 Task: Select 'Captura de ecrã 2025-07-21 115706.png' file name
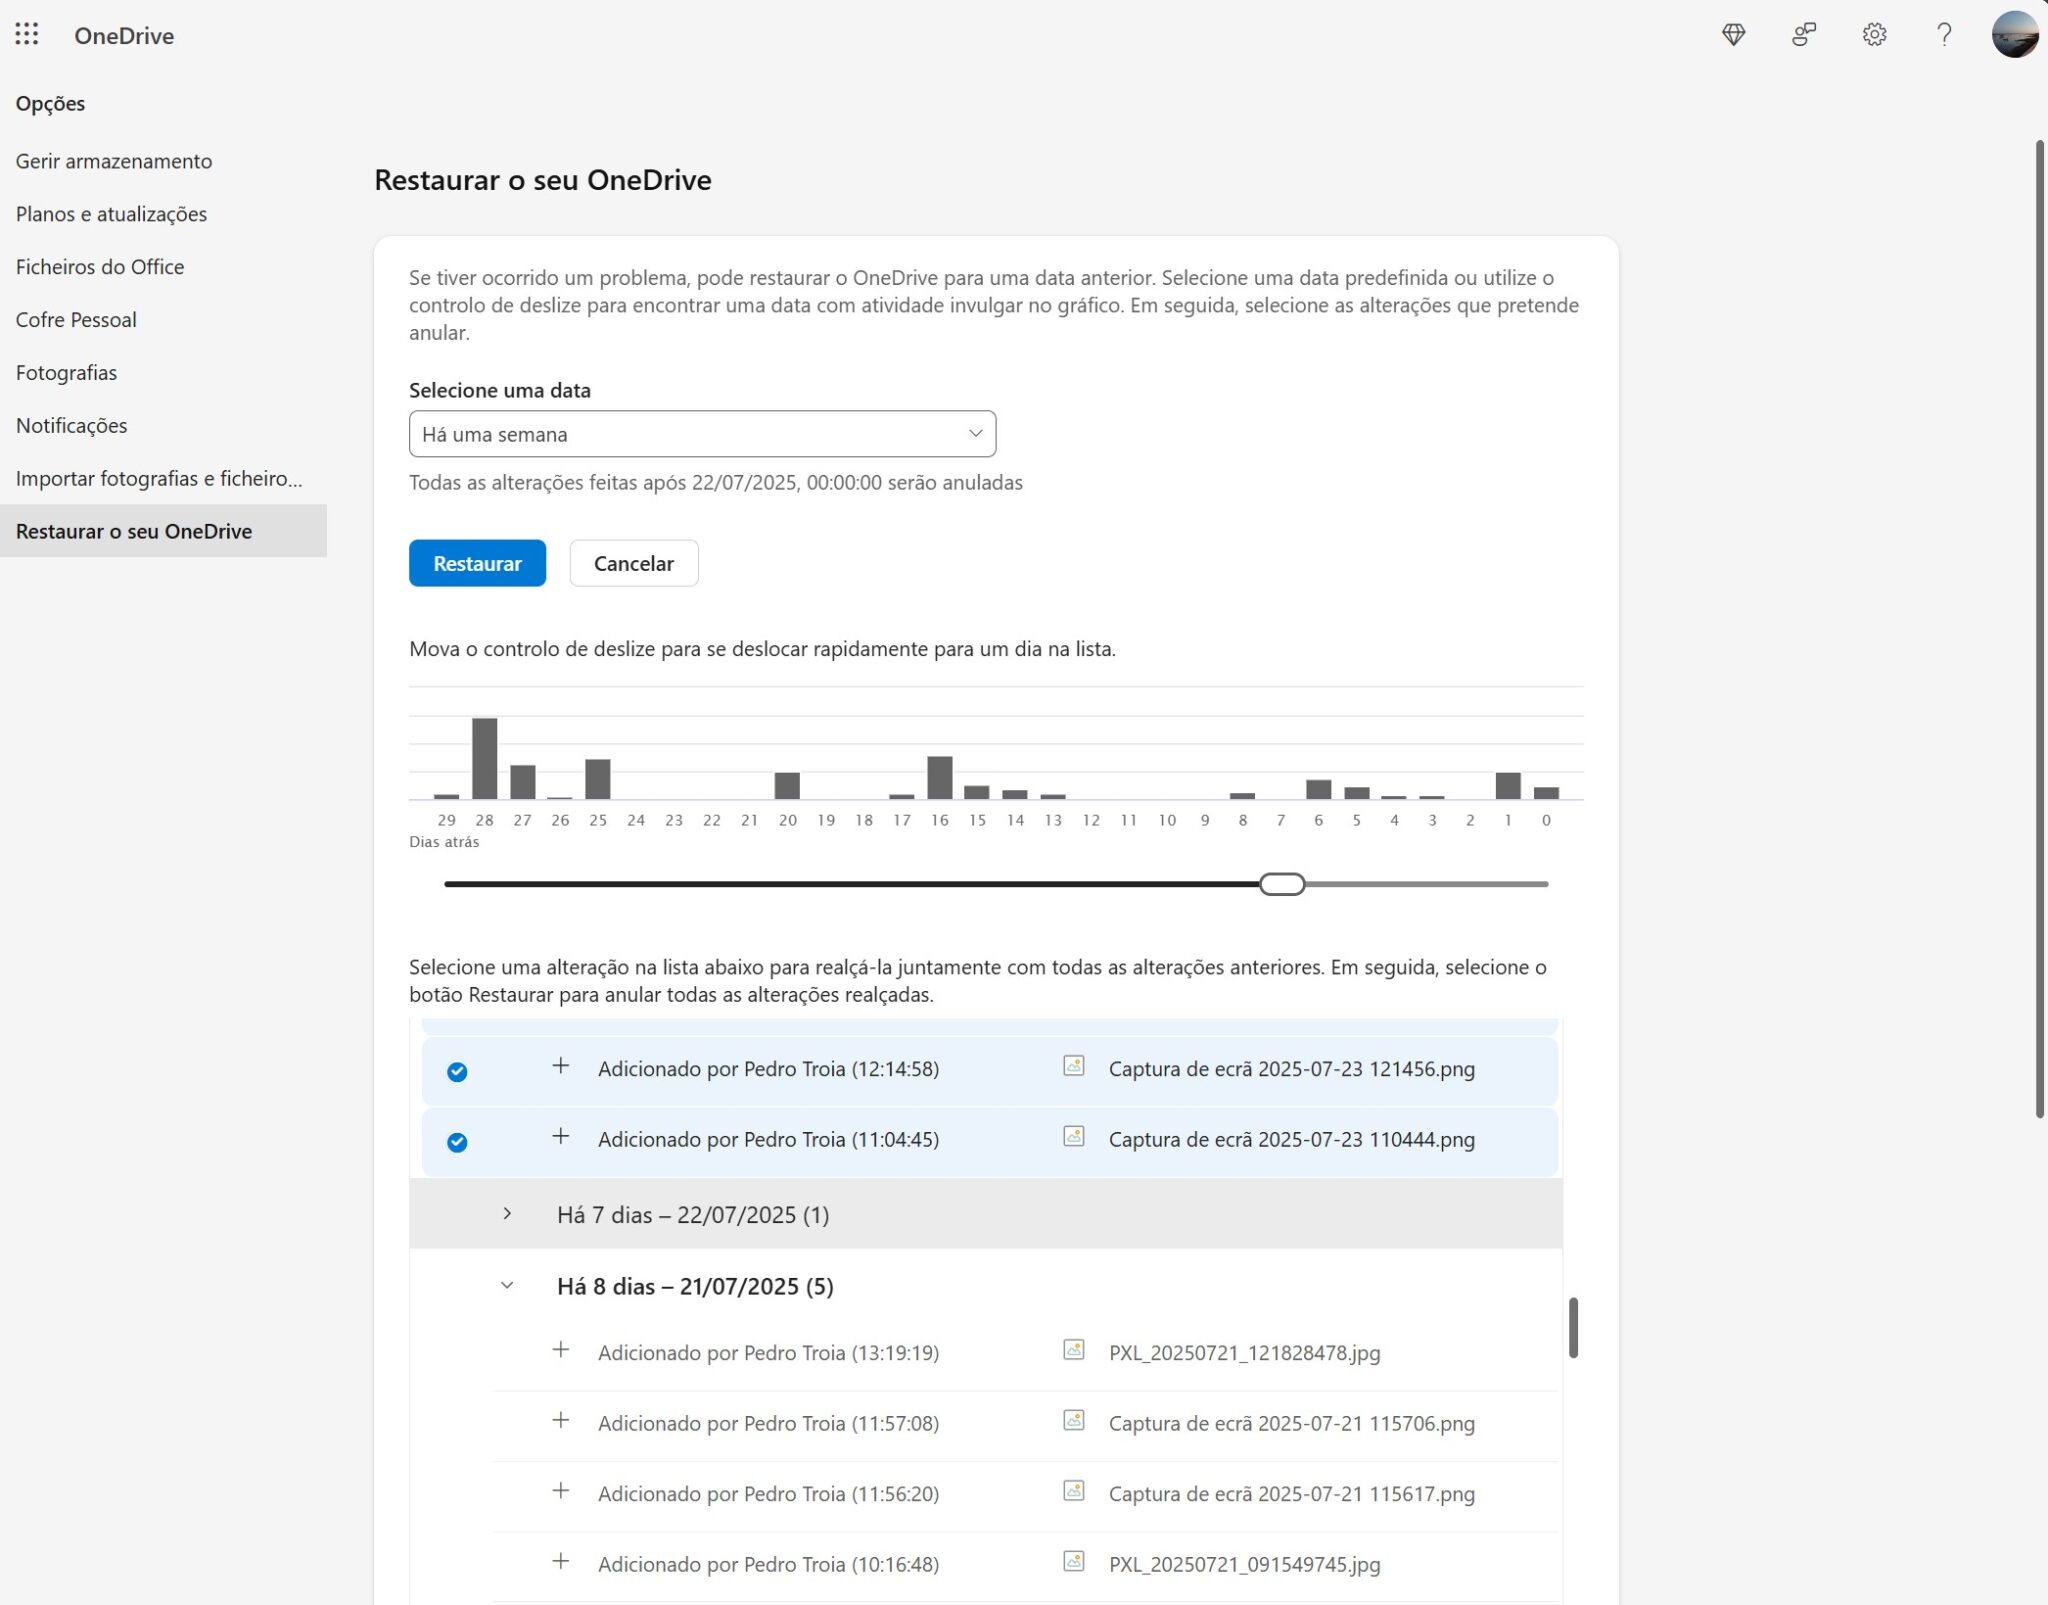tap(1292, 1424)
